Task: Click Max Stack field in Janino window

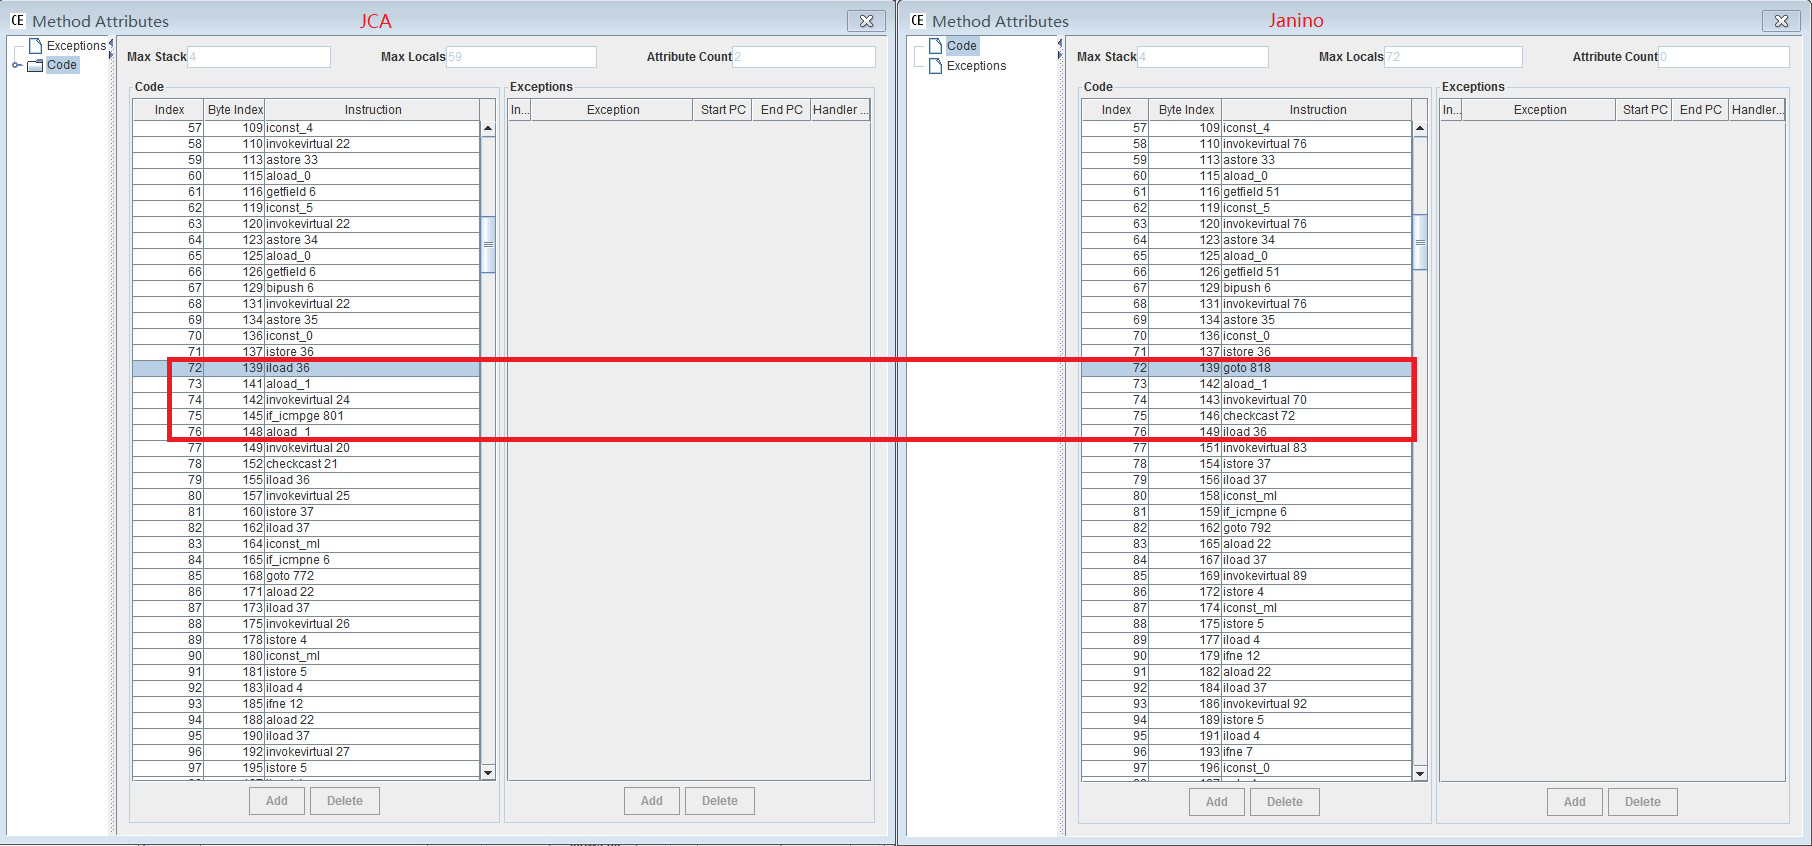Action: tap(1203, 57)
